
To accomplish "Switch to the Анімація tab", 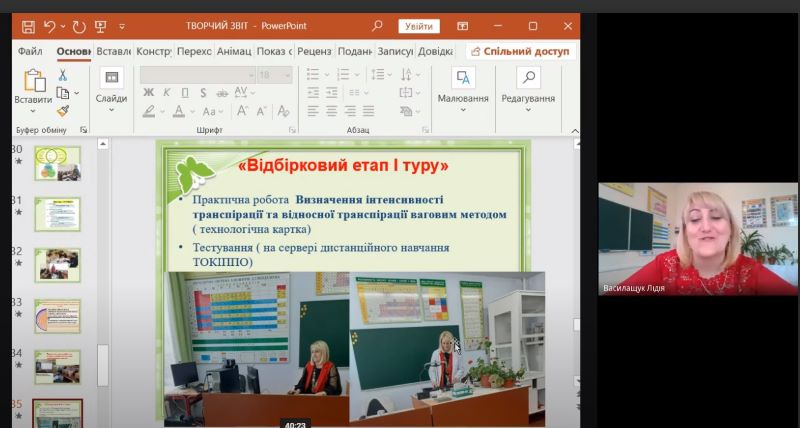I will click(234, 52).
